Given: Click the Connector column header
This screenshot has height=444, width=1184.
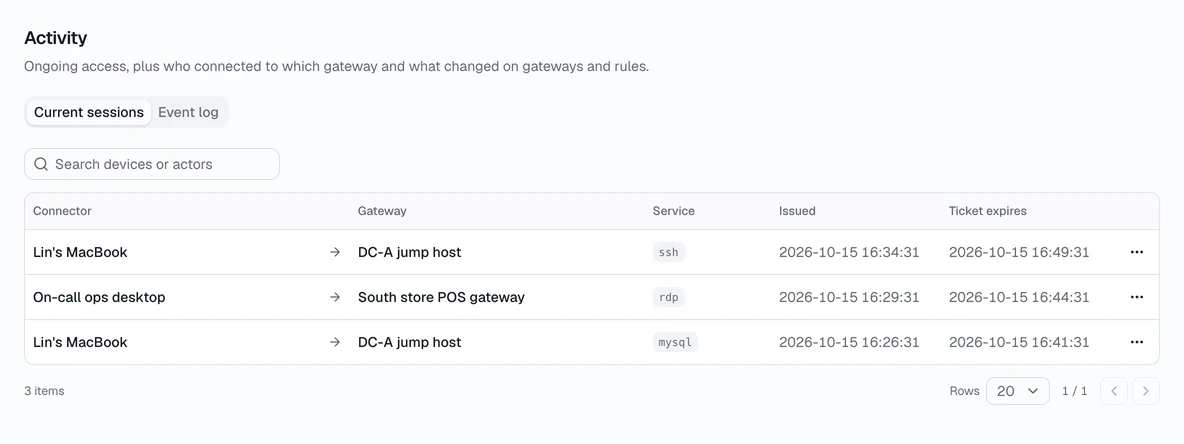Looking at the screenshot, I should tap(62, 211).
